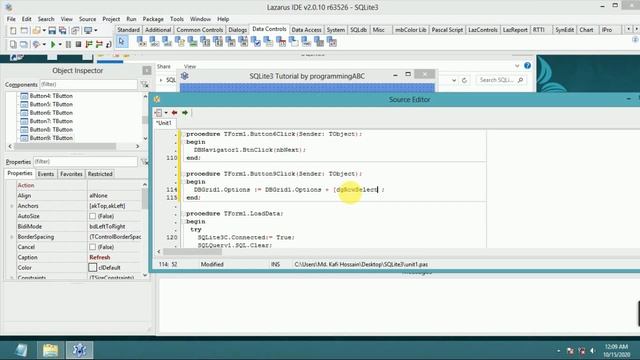The width and height of the screenshot is (640, 360).
Task: Click the Step Out icon
Action: coord(109,44)
